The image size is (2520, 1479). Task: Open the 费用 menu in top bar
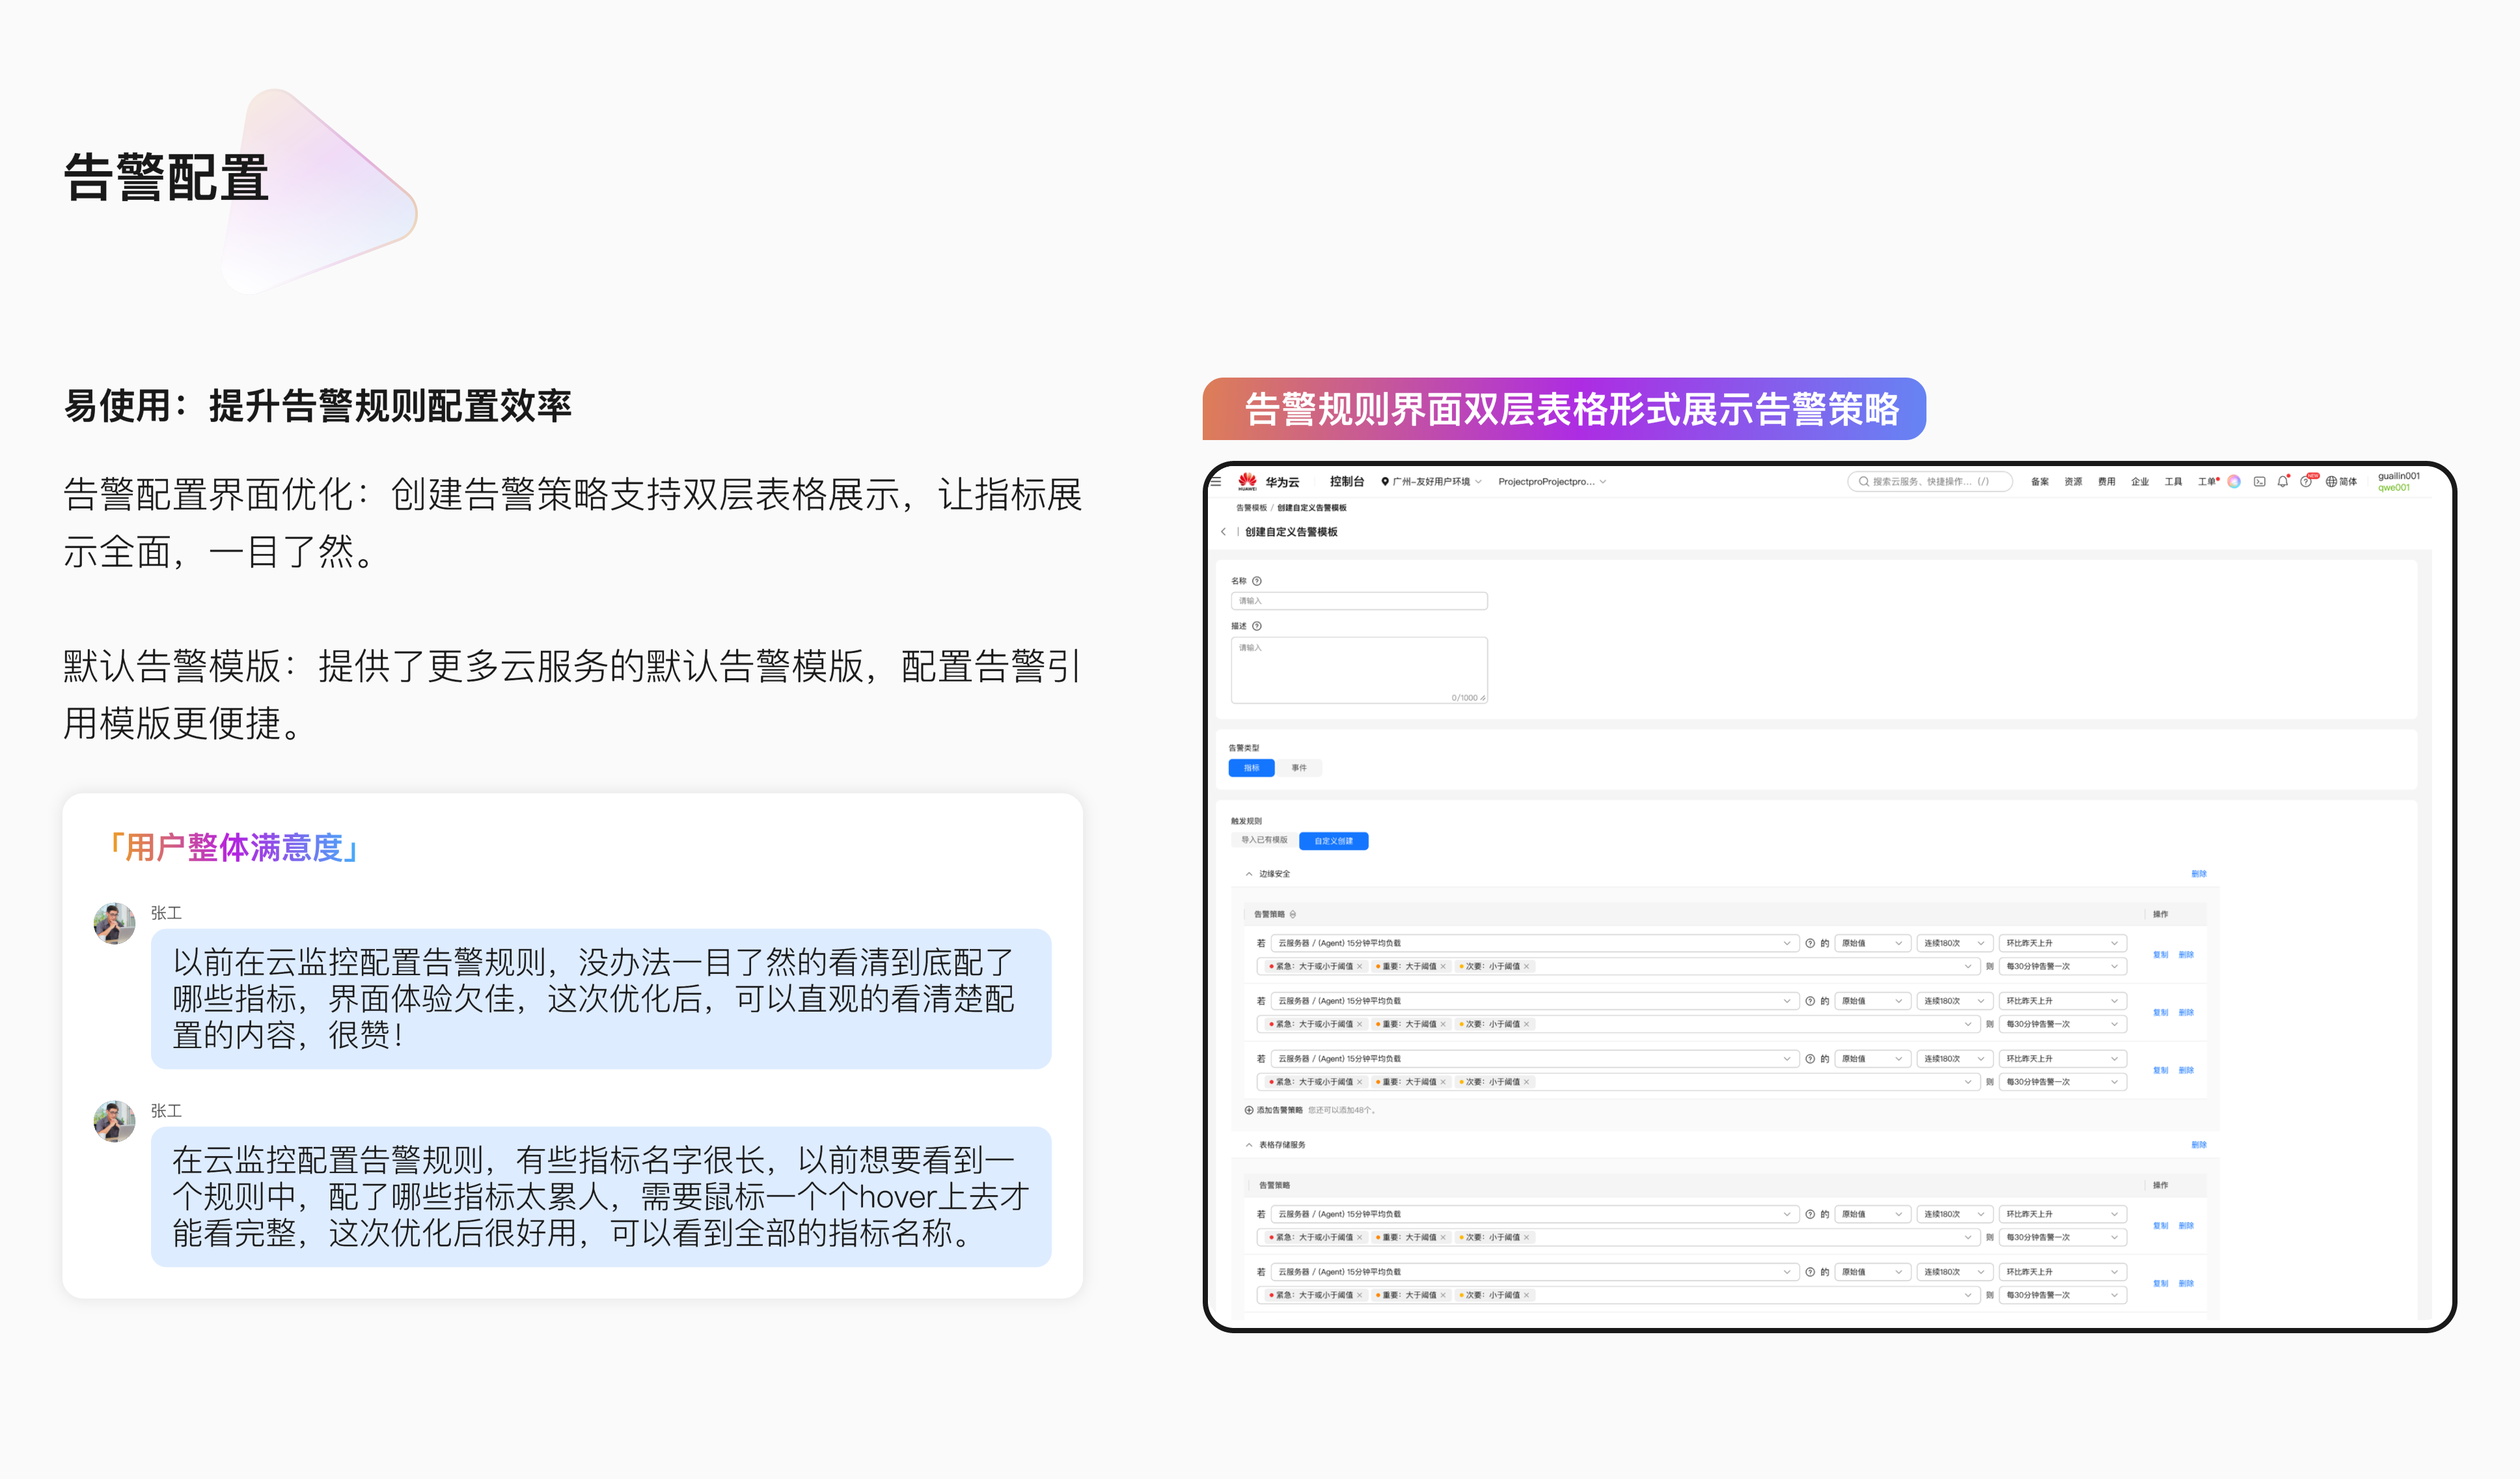[2106, 481]
